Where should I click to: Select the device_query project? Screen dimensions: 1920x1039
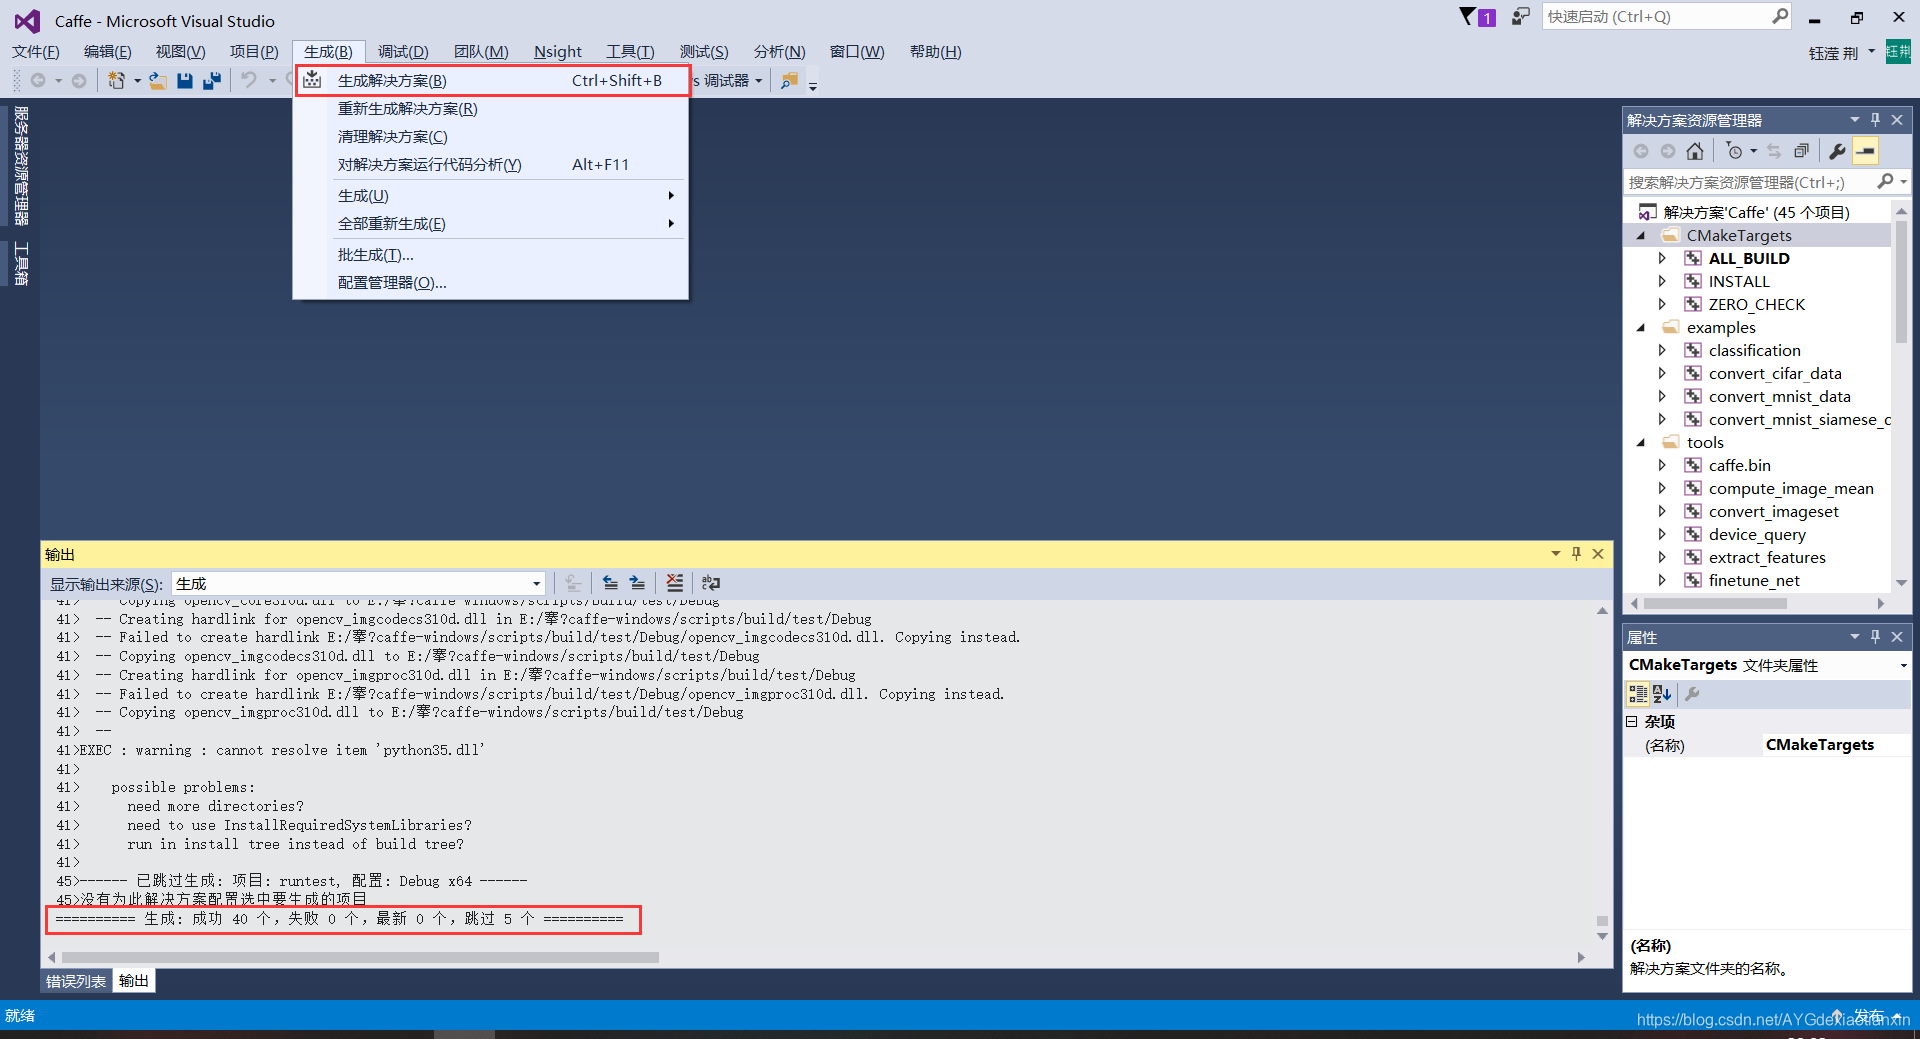[x=1757, y=534]
